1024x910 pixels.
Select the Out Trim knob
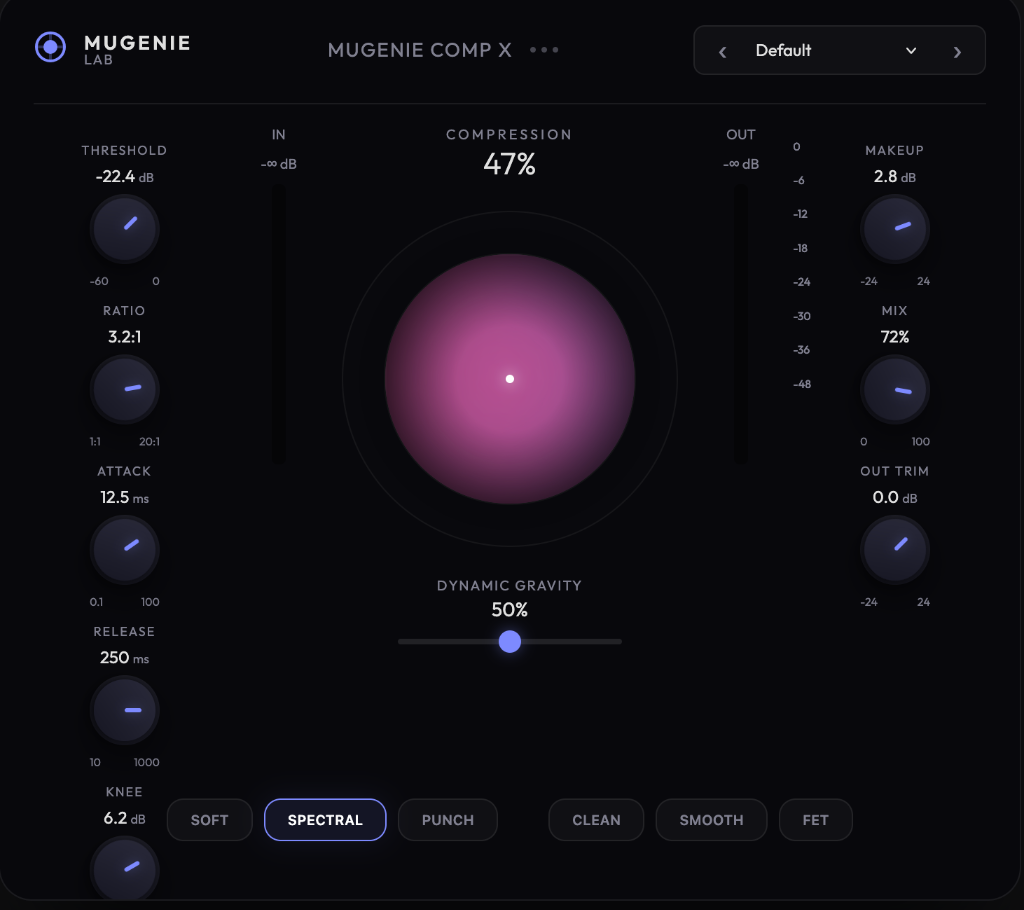point(894,549)
